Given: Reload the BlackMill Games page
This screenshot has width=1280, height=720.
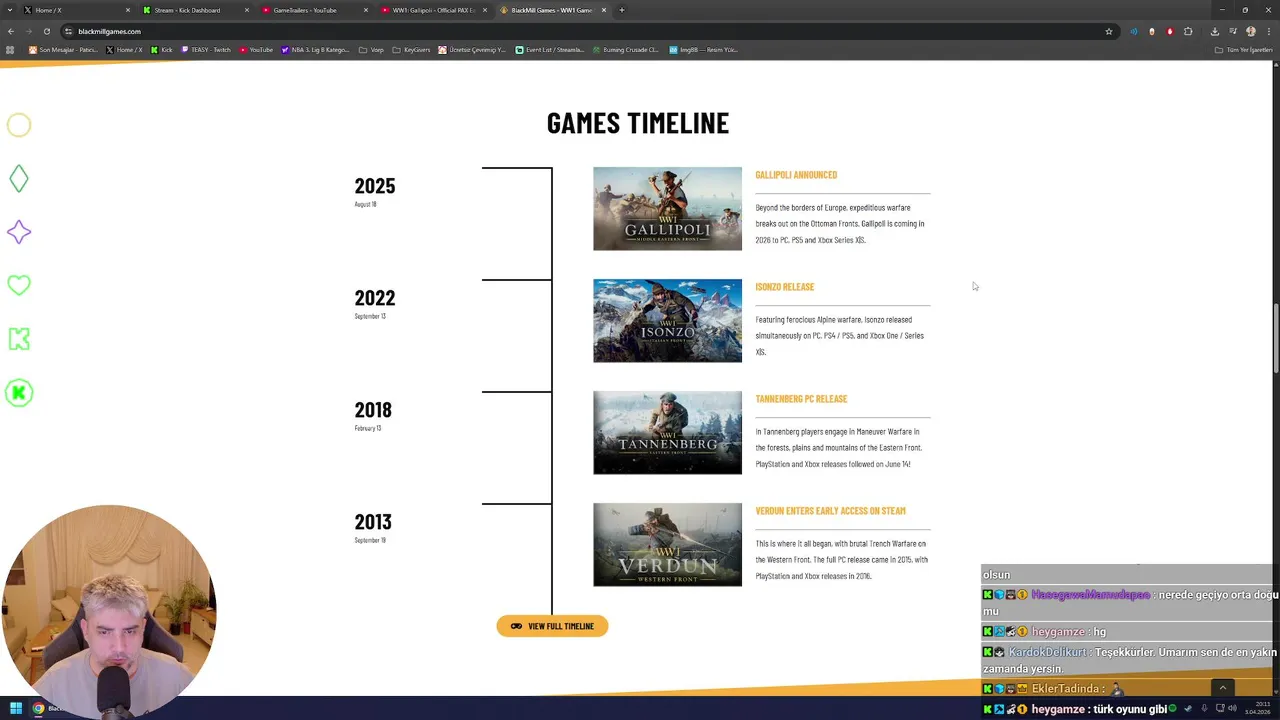Looking at the screenshot, I should coord(46,31).
